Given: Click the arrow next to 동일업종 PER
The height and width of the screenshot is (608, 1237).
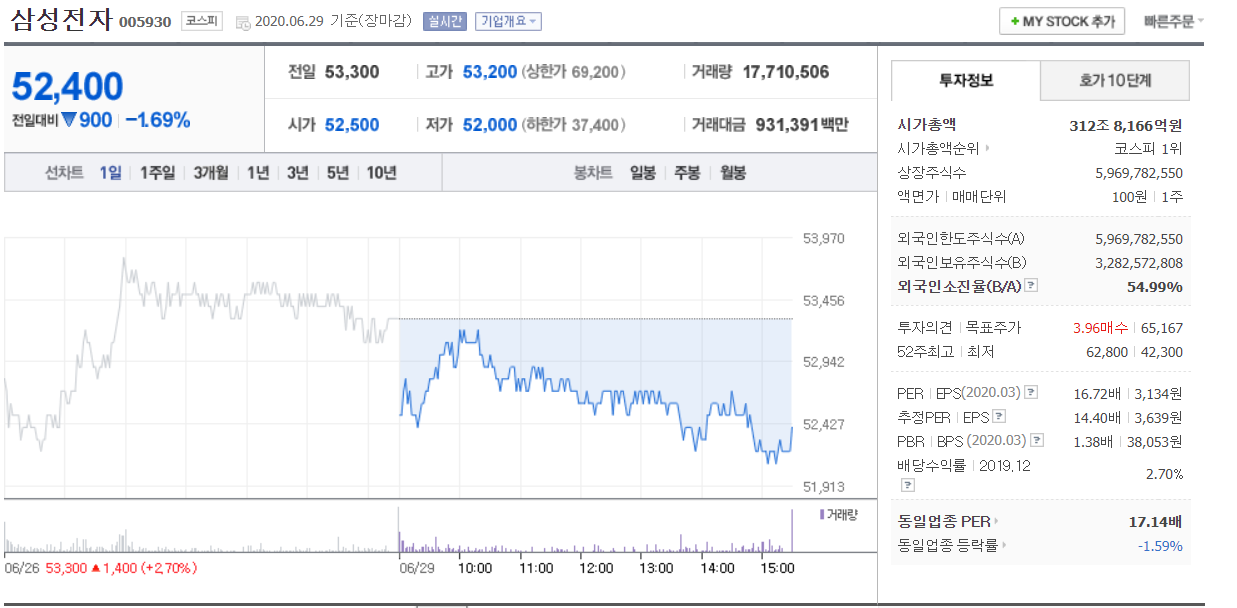Looking at the screenshot, I should click(996, 521).
